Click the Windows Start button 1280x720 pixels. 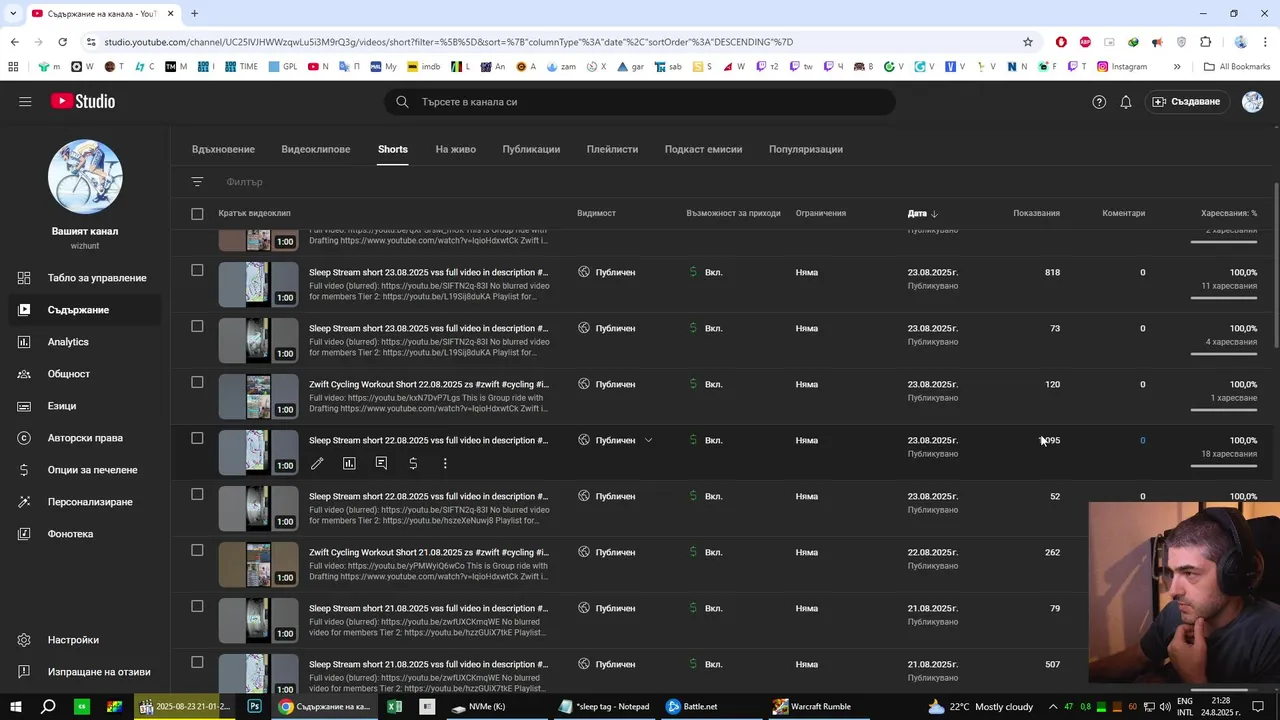pyautogui.click(x=15, y=707)
